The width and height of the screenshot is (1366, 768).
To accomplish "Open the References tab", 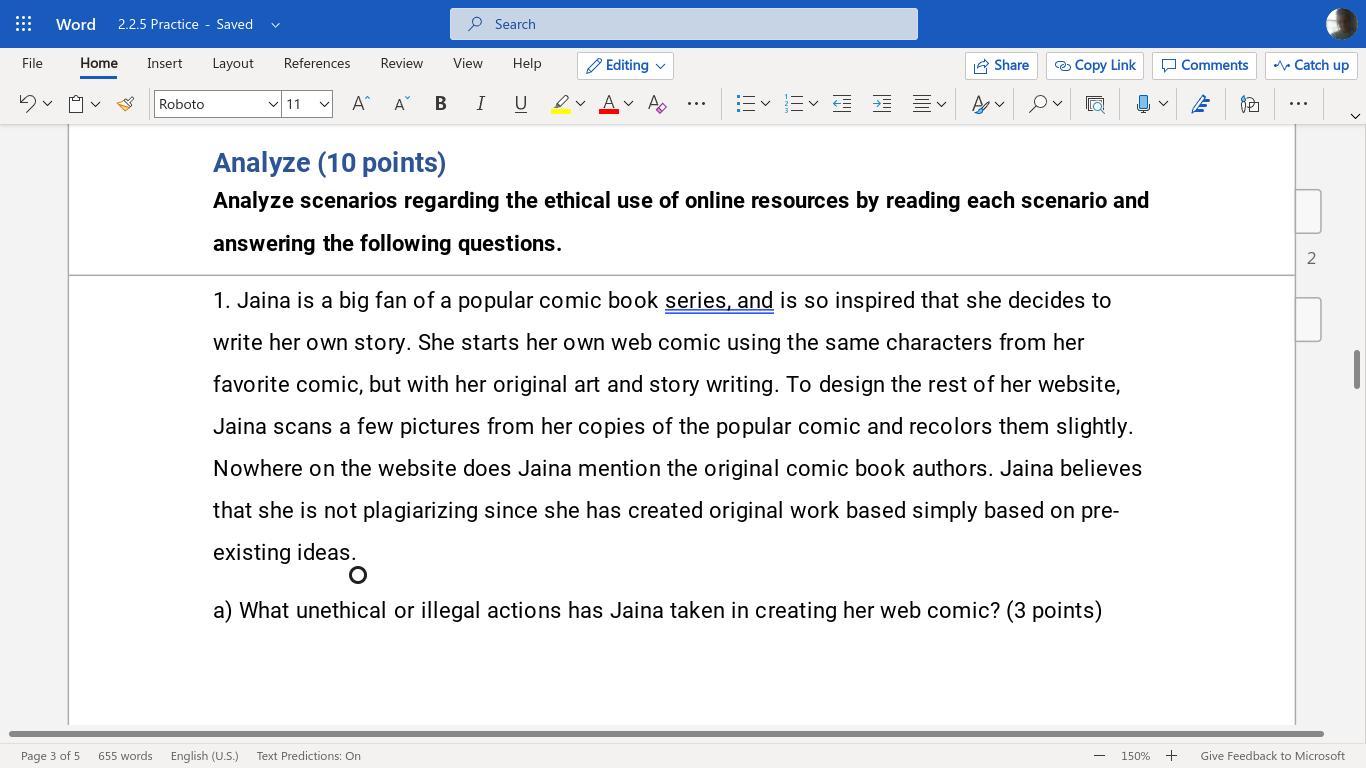I will [316, 63].
